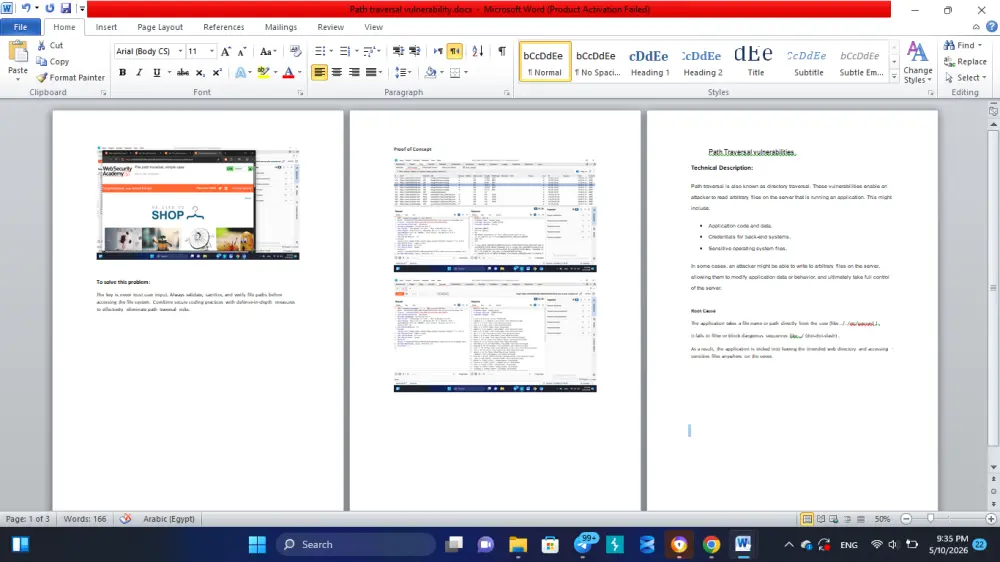Cut the selection with Cut

coord(50,45)
